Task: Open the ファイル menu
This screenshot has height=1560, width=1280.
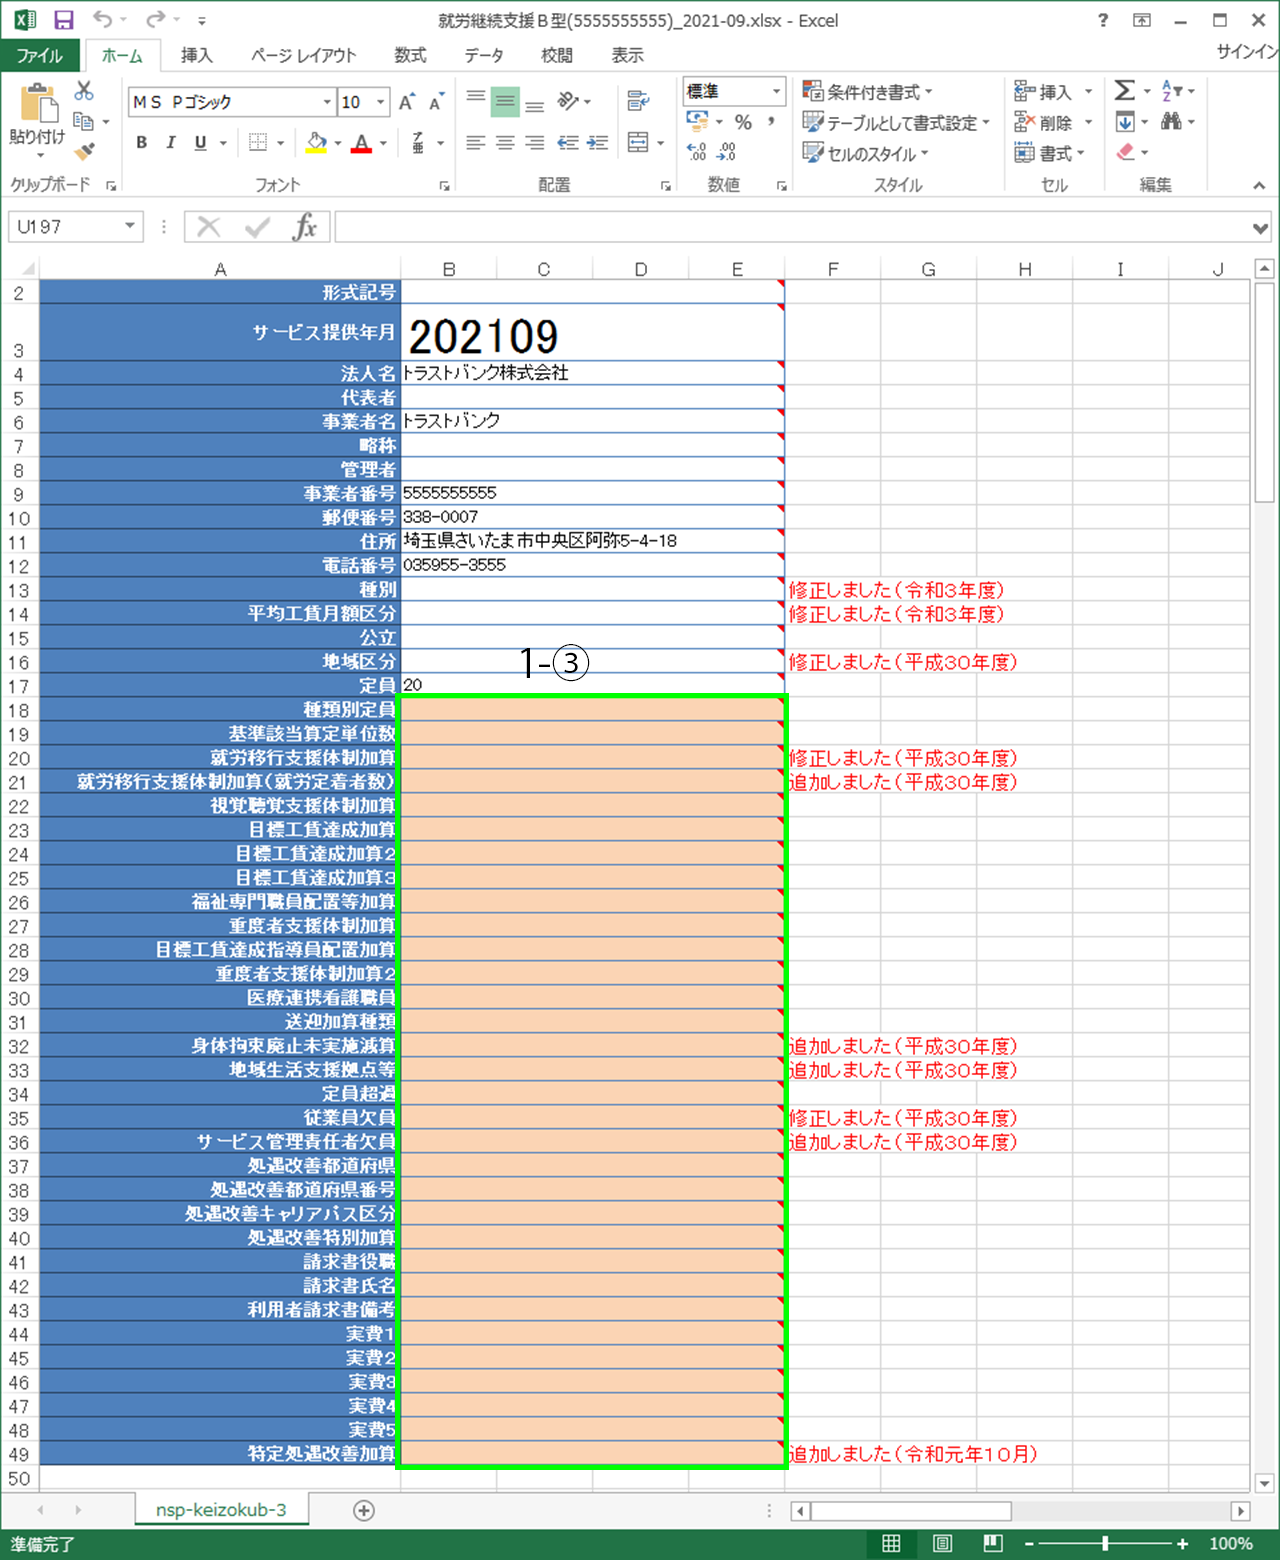Action: pos(41,56)
